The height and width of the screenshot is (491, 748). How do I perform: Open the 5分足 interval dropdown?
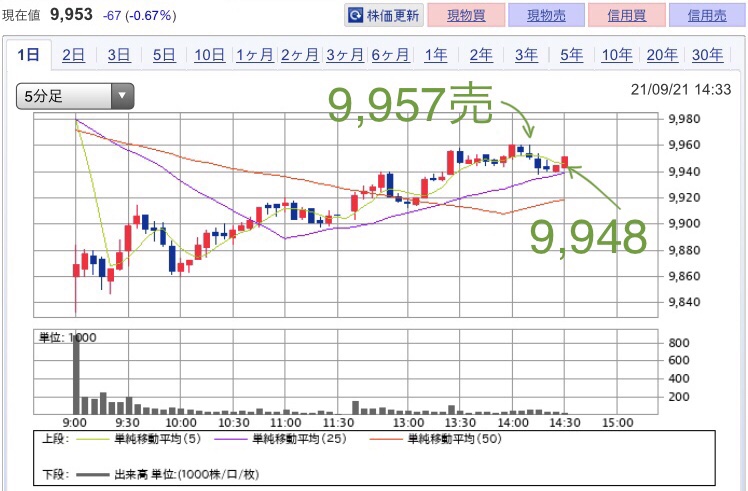point(75,96)
